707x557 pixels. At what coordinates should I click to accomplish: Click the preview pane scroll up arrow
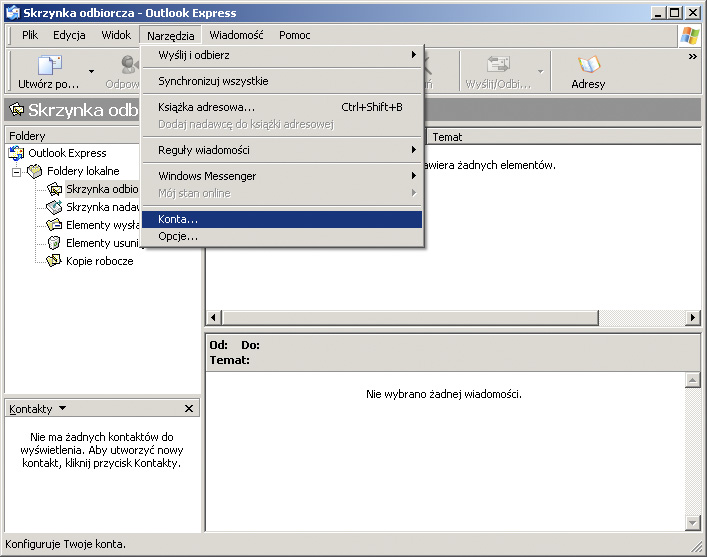coord(692,380)
